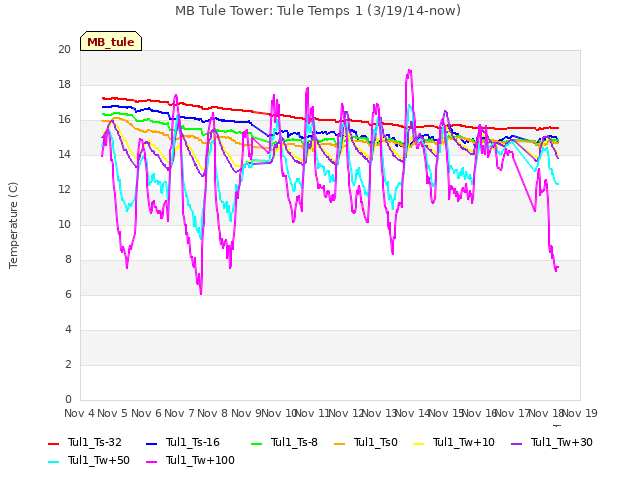Click the Nov 6 x-axis tick label

click(x=147, y=413)
